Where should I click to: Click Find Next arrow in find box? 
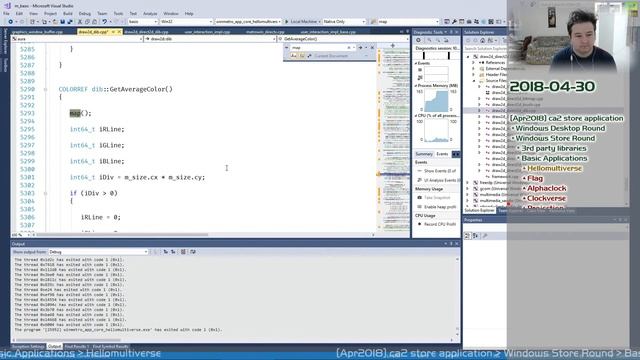click(x=360, y=48)
